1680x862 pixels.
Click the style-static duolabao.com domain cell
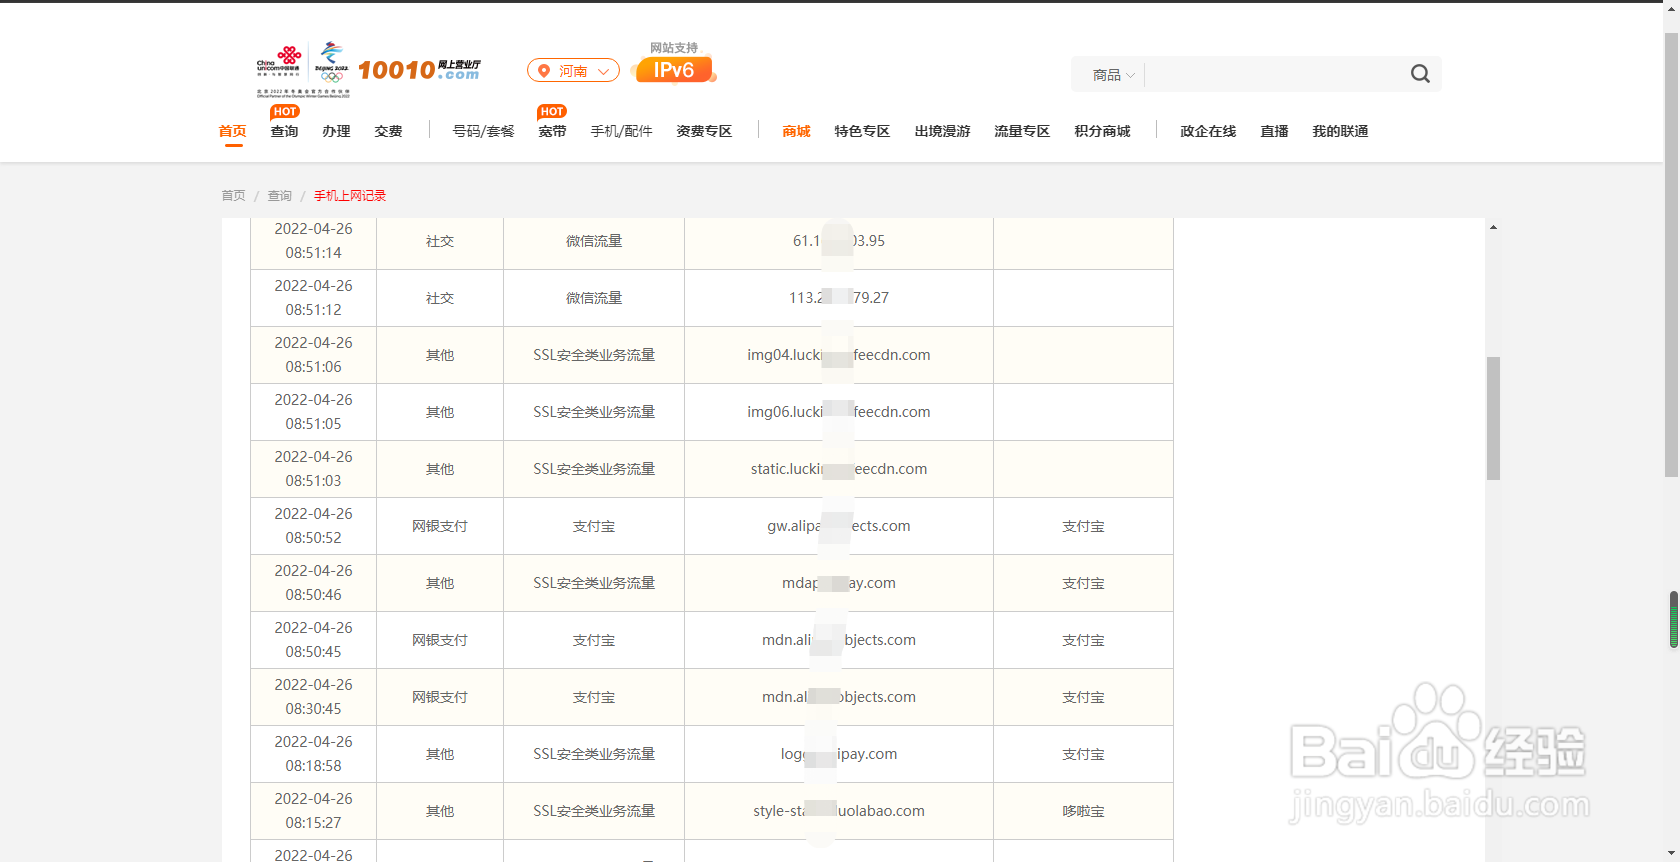[839, 811]
